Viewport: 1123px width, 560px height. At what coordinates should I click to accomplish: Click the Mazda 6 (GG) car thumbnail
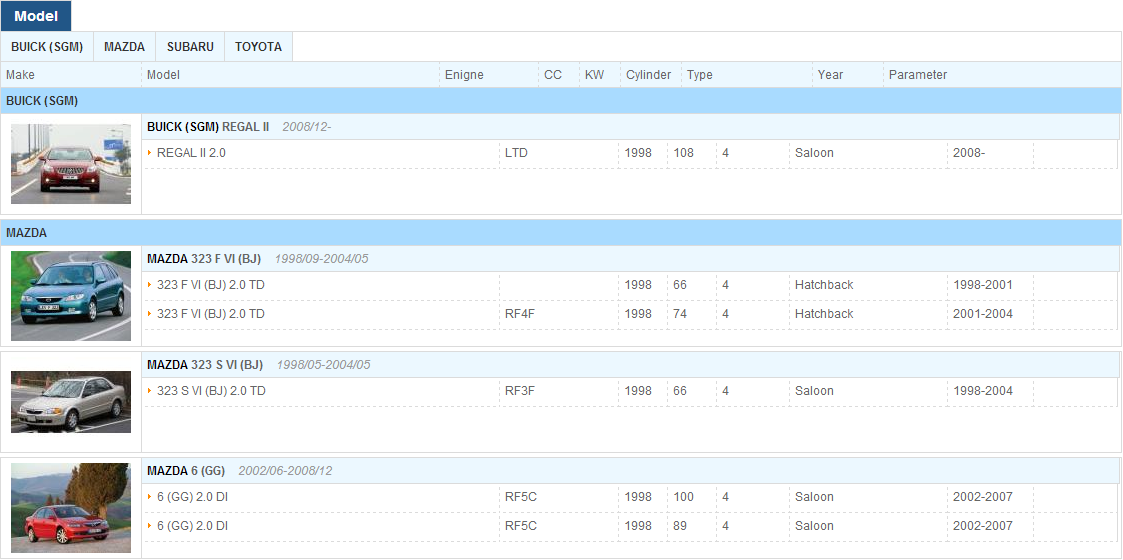click(x=71, y=508)
